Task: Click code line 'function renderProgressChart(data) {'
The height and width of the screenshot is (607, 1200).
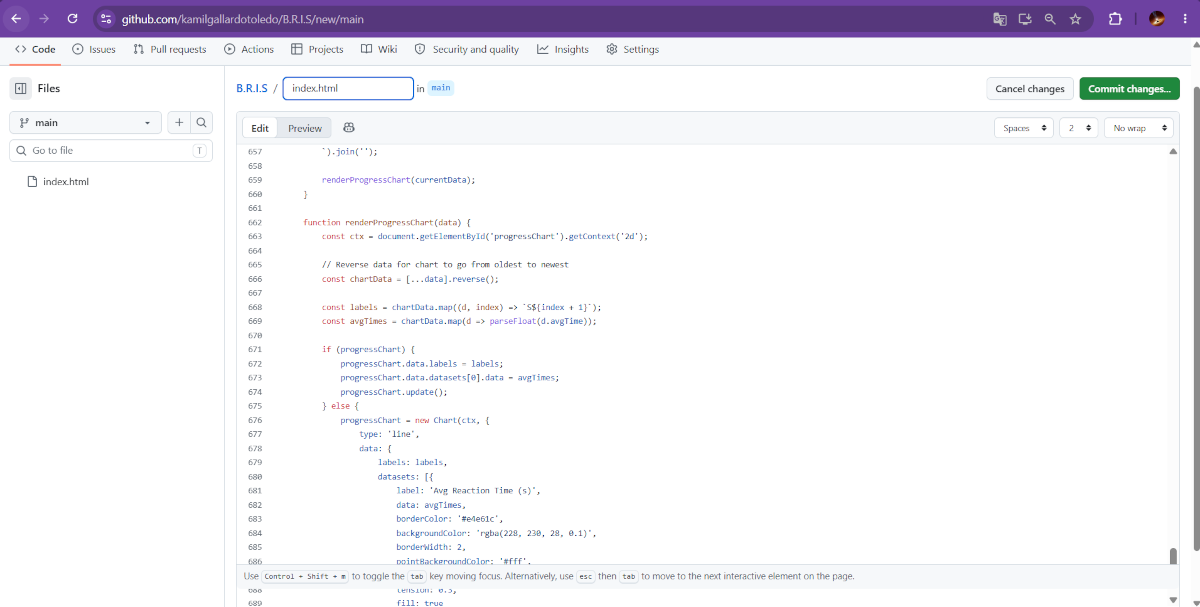Action: tap(387, 222)
